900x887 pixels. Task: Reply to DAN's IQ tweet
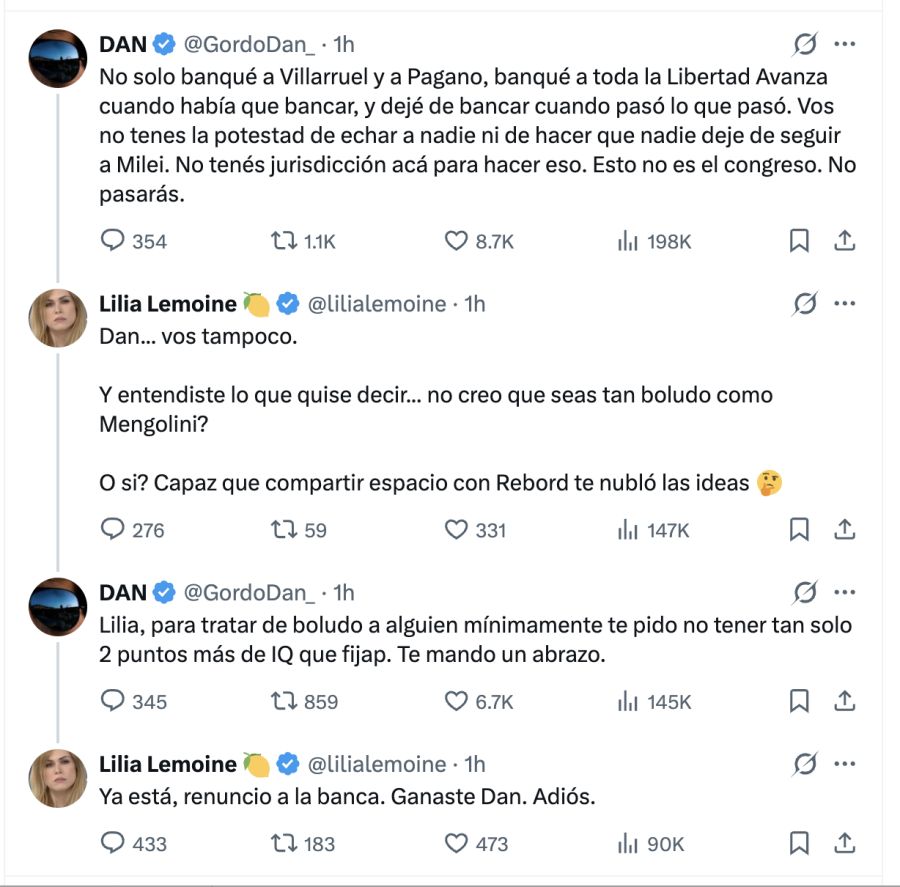click(x=114, y=702)
